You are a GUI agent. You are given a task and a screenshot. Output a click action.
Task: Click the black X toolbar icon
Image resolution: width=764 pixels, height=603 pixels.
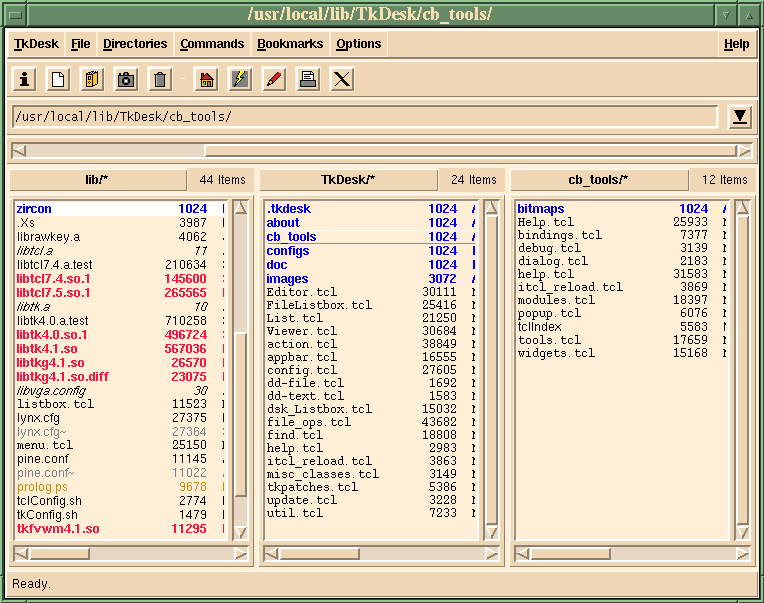[x=342, y=79]
